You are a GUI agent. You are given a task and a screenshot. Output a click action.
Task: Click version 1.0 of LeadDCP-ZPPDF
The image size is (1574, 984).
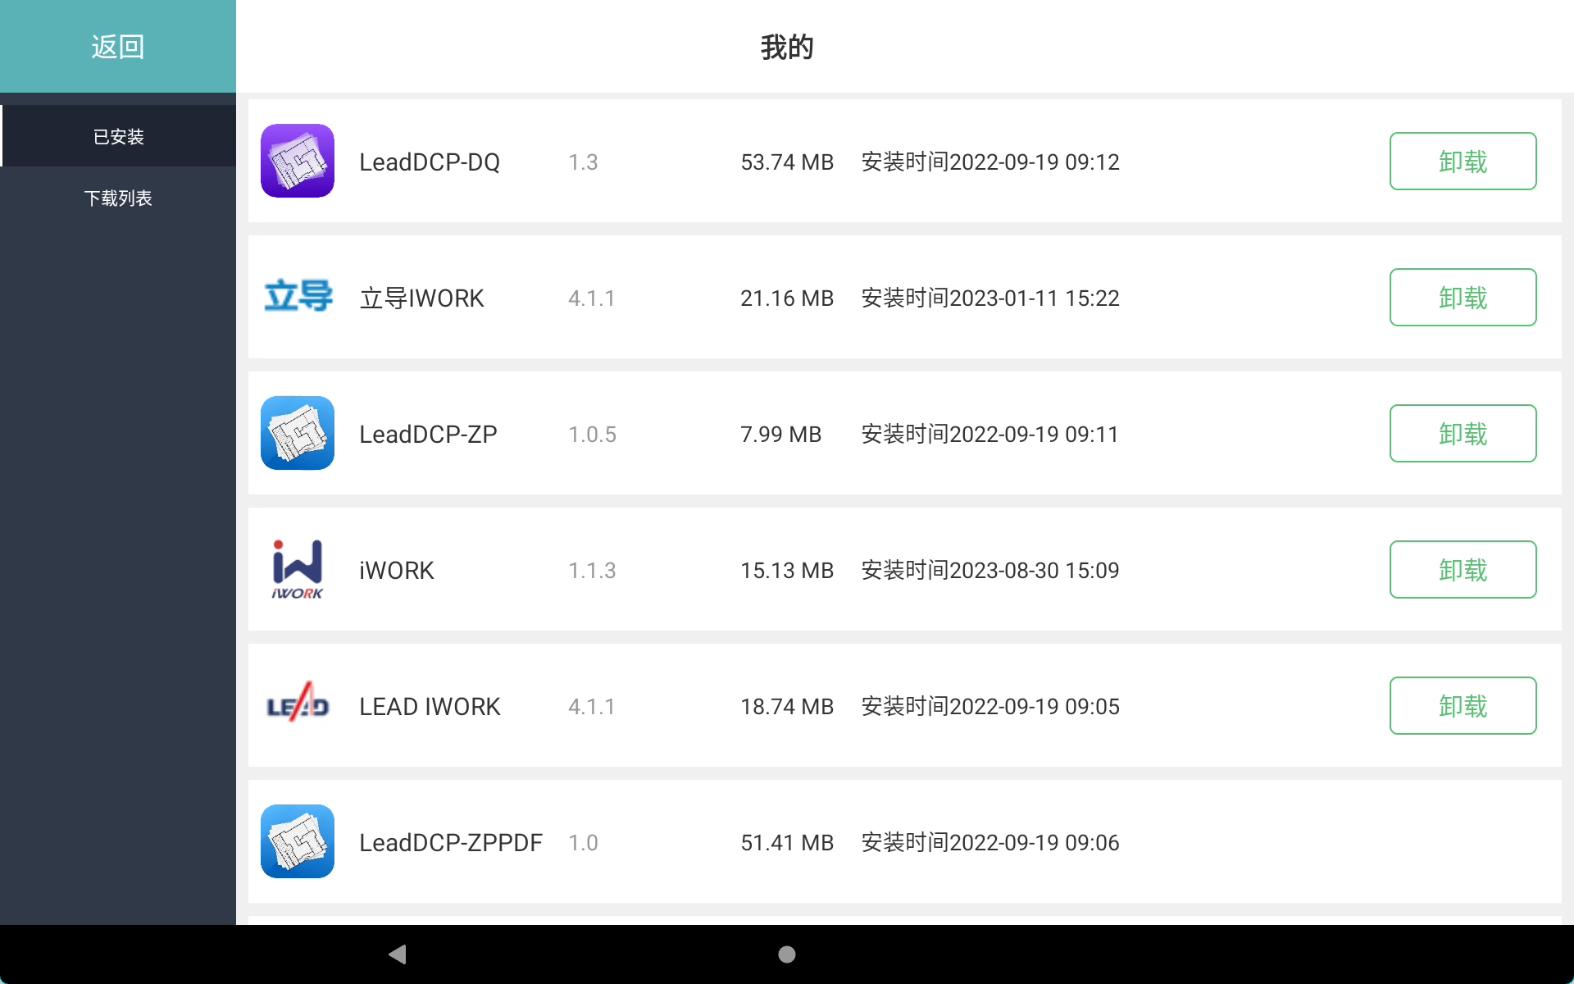[x=583, y=842]
